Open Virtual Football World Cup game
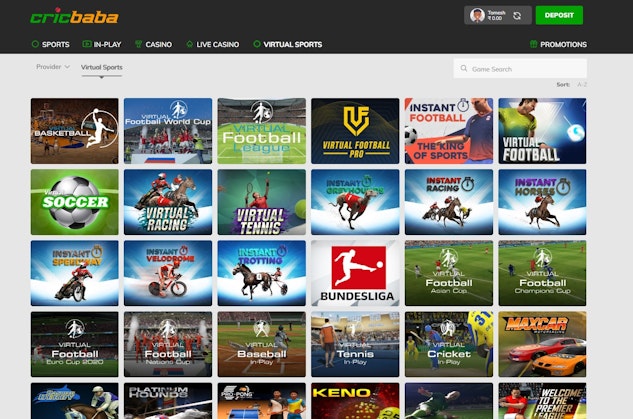This screenshot has width=633, height=419. tap(168, 131)
